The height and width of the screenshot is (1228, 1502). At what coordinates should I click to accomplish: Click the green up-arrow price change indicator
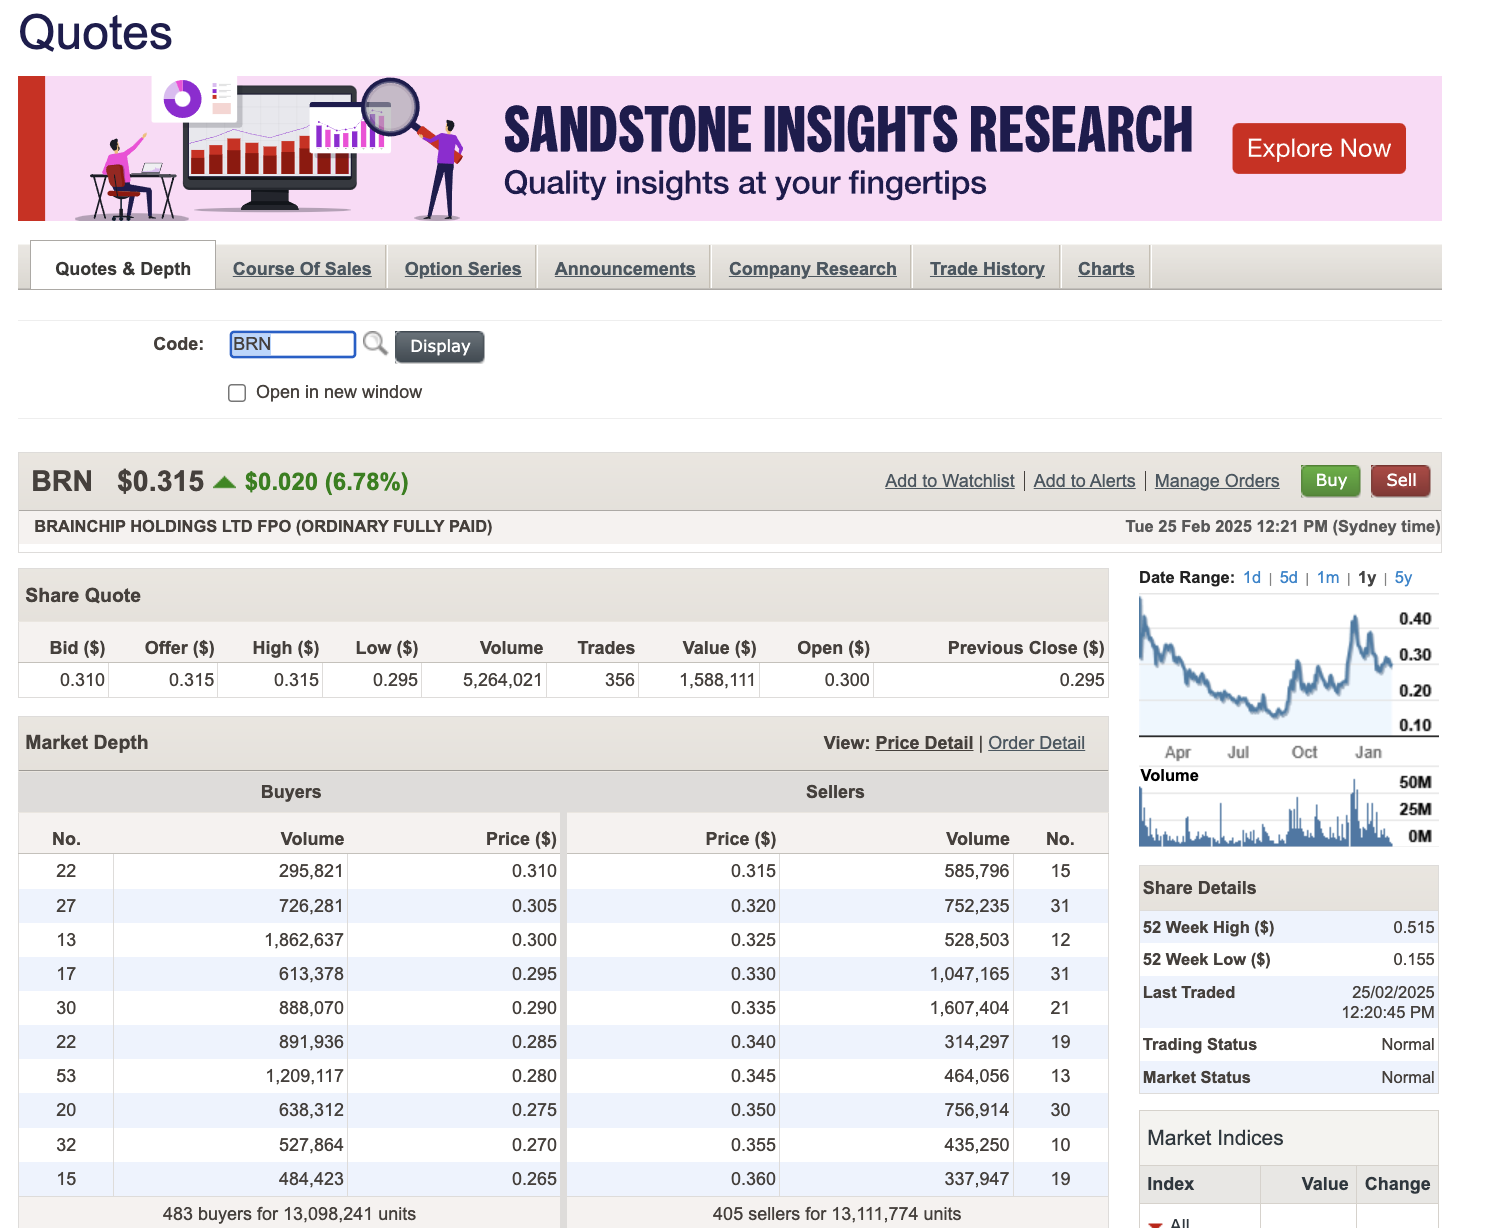coord(225,482)
